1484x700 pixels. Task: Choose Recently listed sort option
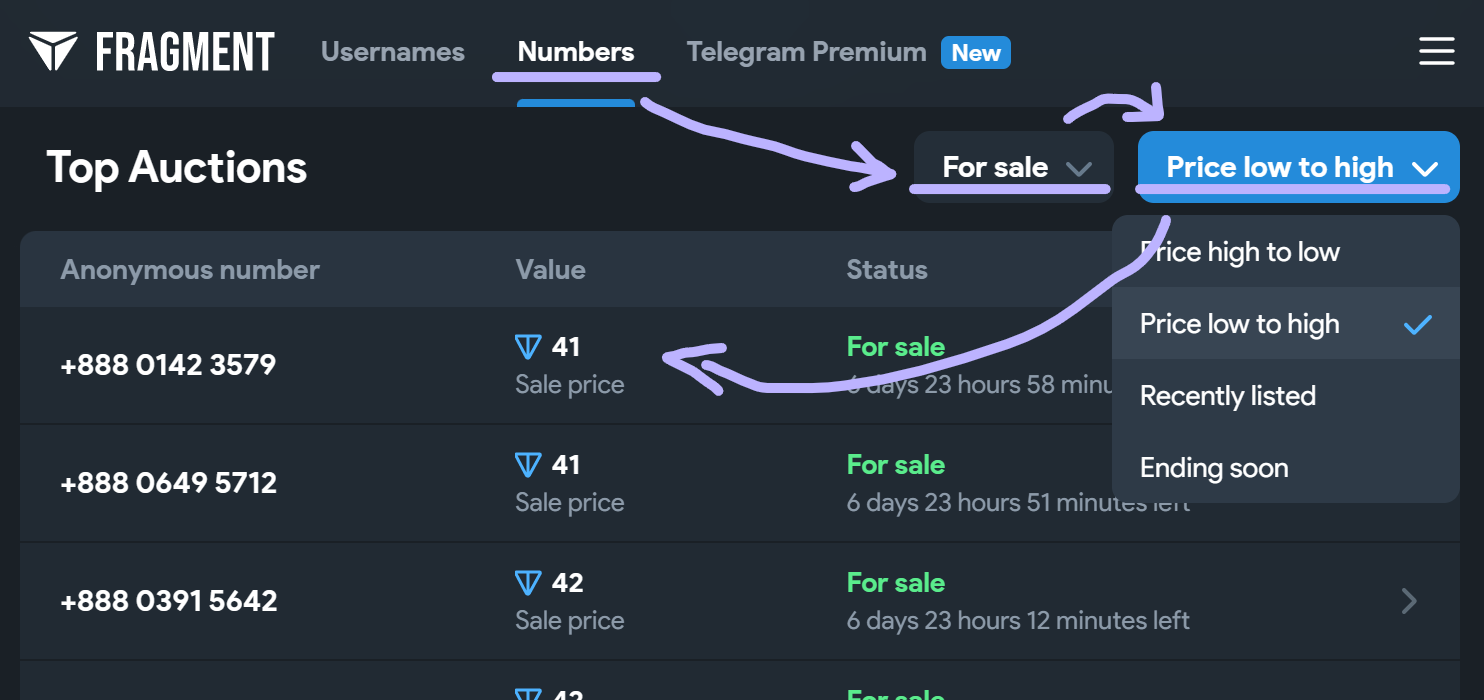coord(1227,396)
